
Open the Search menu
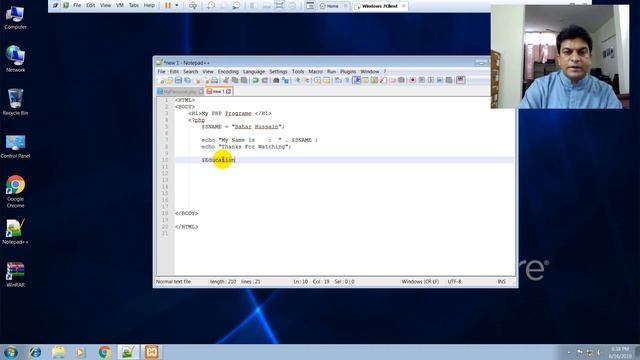pyautogui.click(x=190, y=71)
